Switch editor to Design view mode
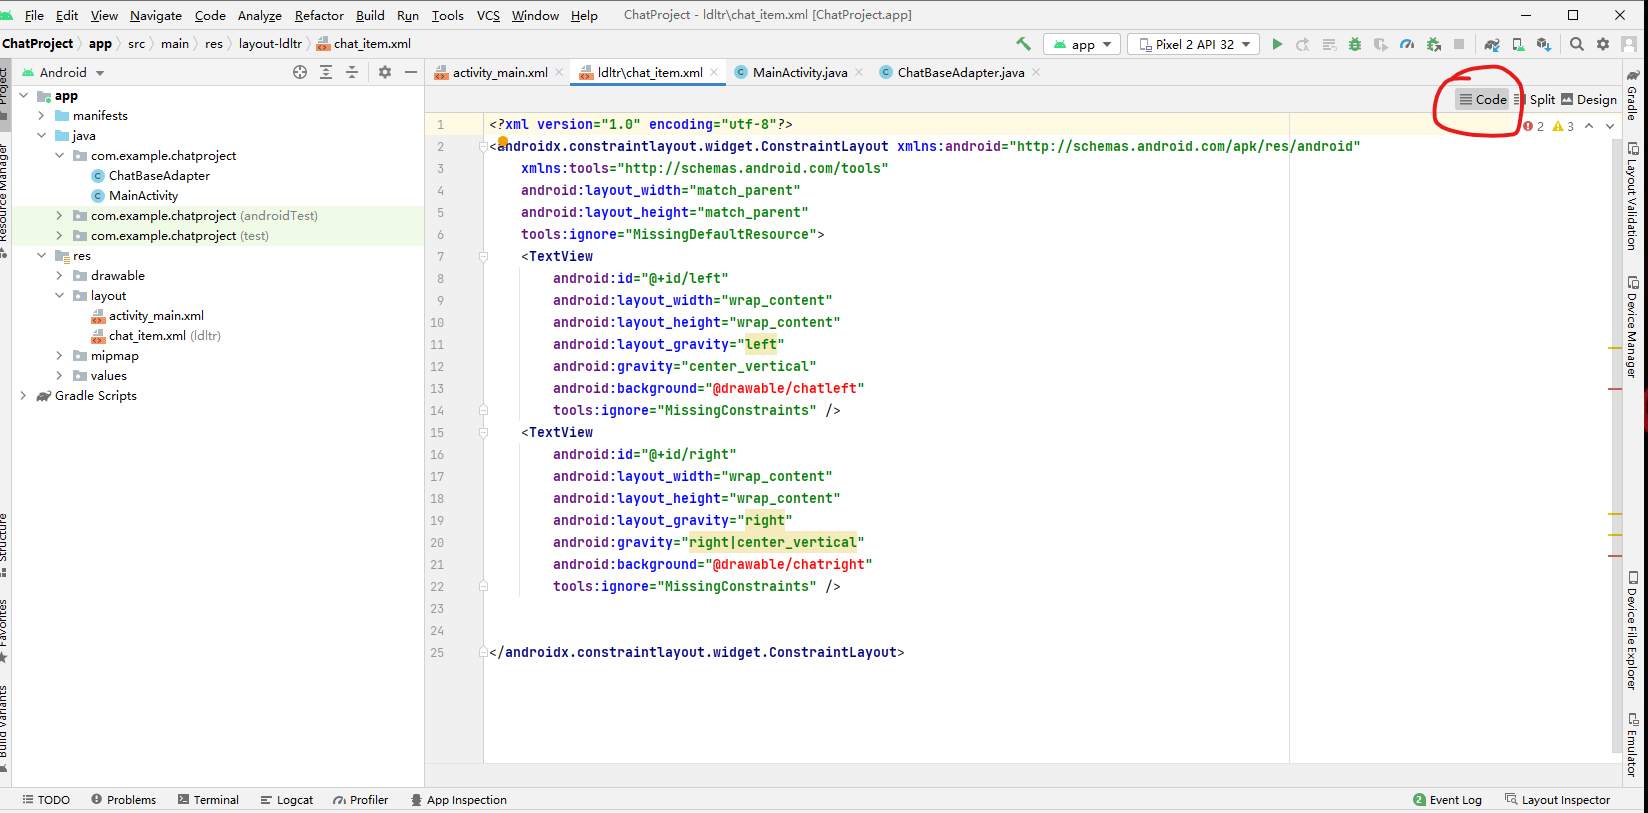The height and width of the screenshot is (813, 1648). tap(1589, 99)
